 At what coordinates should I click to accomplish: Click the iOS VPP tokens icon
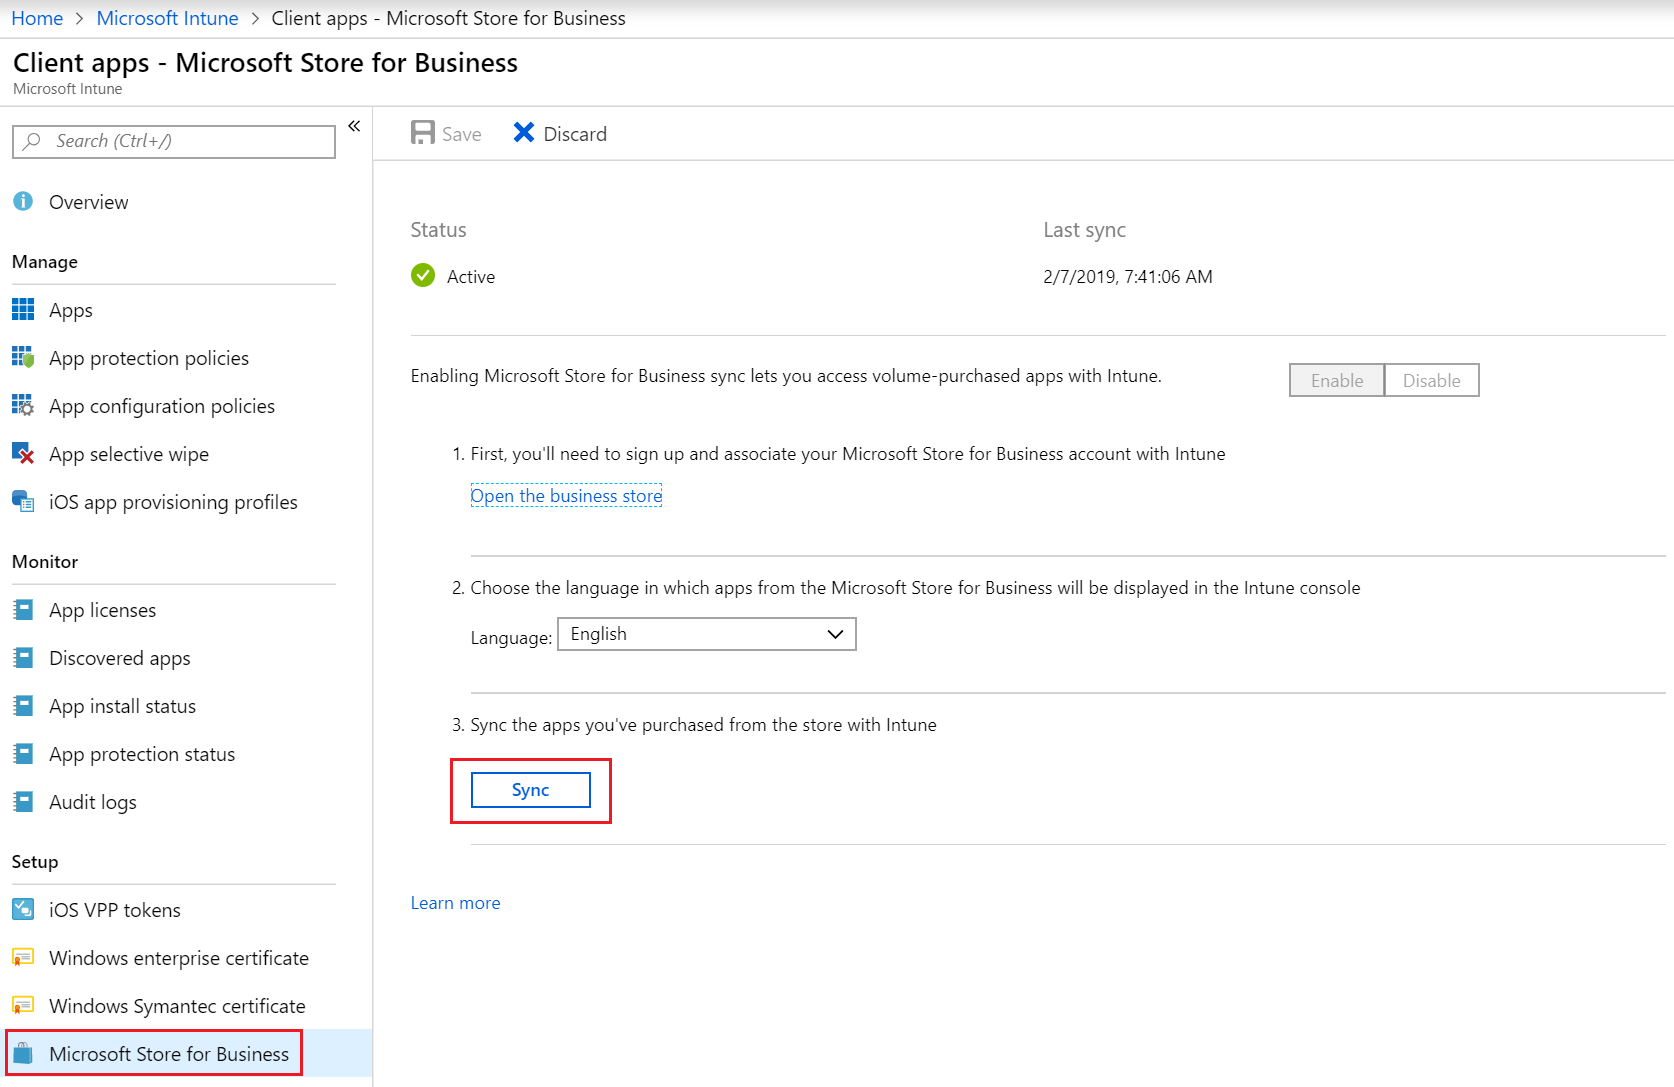[23, 910]
